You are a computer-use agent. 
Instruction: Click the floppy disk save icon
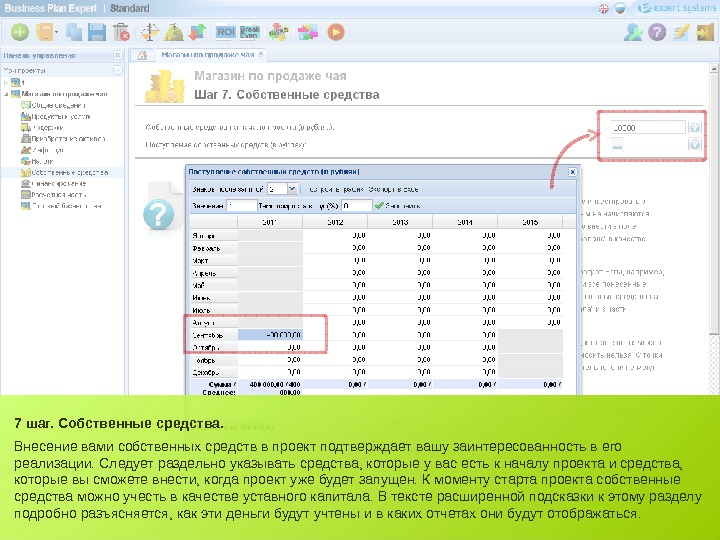[x=97, y=32]
